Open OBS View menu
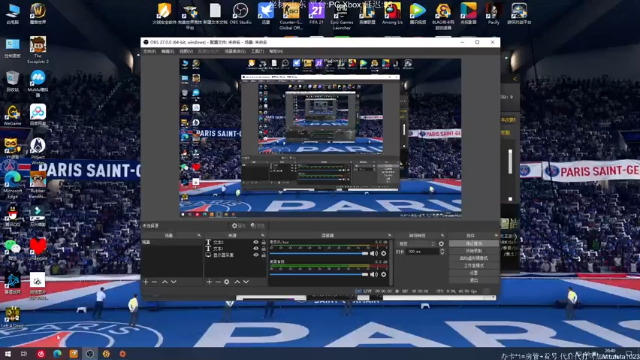The height and width of the screenshot is (360, 640). click(186, 51)
